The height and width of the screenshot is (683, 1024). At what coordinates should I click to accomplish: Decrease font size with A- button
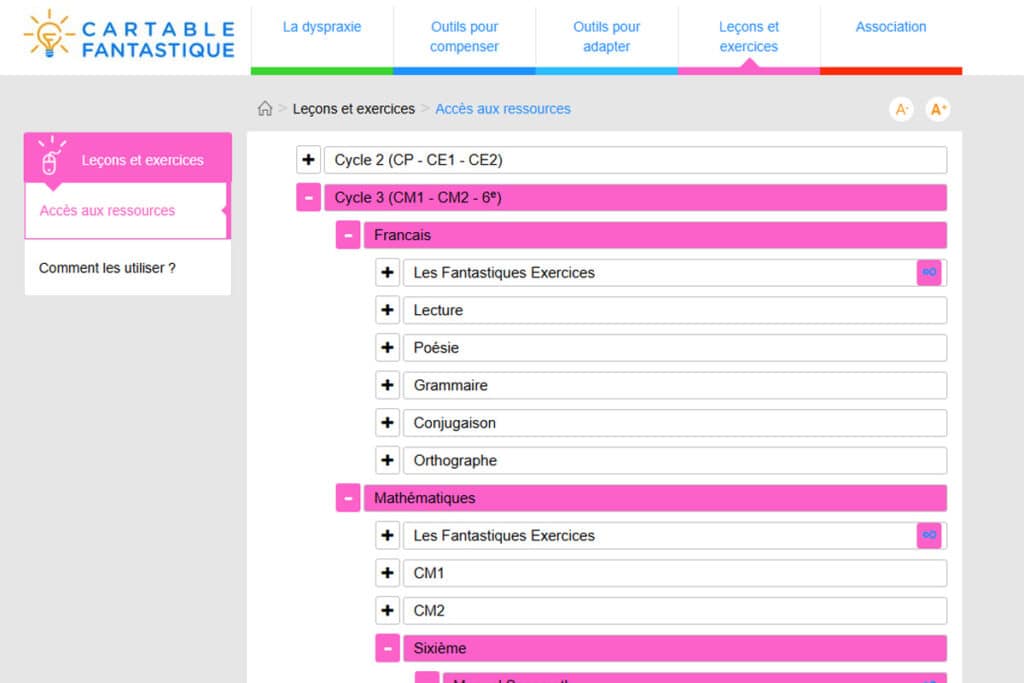coord(902,110)
